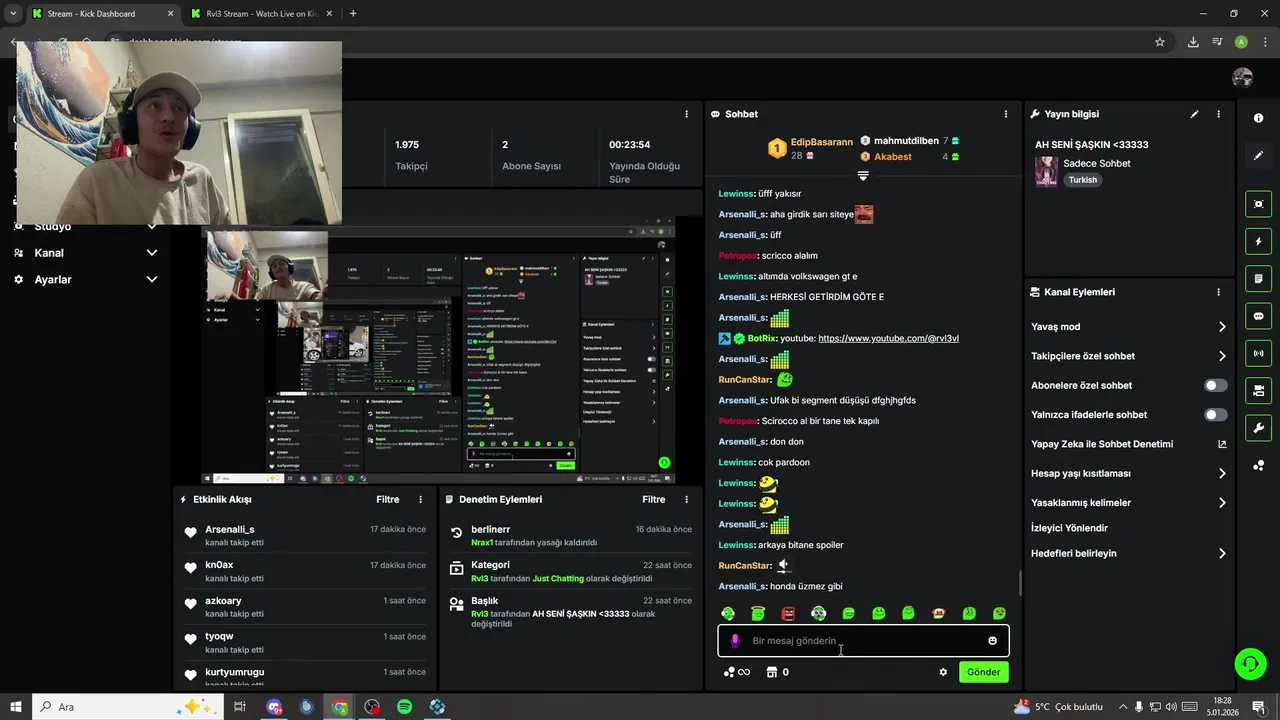1280x720 pixels.
Task: Toggle the moderation actions note icon
Action: point(1258,278)
